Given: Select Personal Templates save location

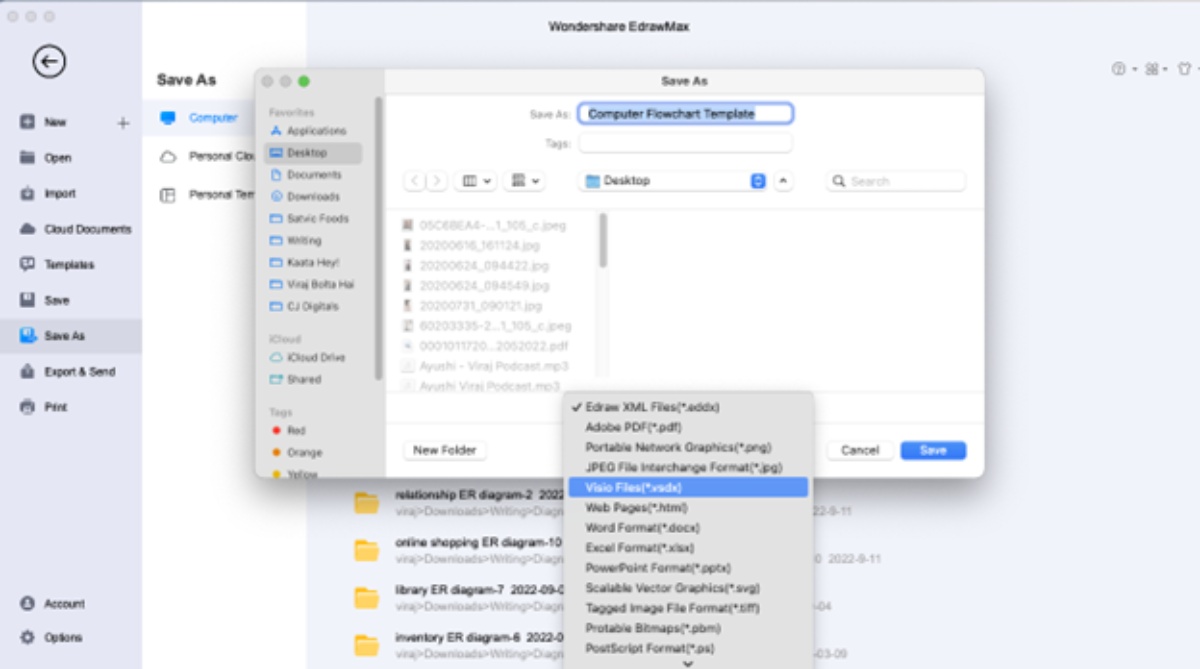Looking at the screenshot, I should 207,195.
